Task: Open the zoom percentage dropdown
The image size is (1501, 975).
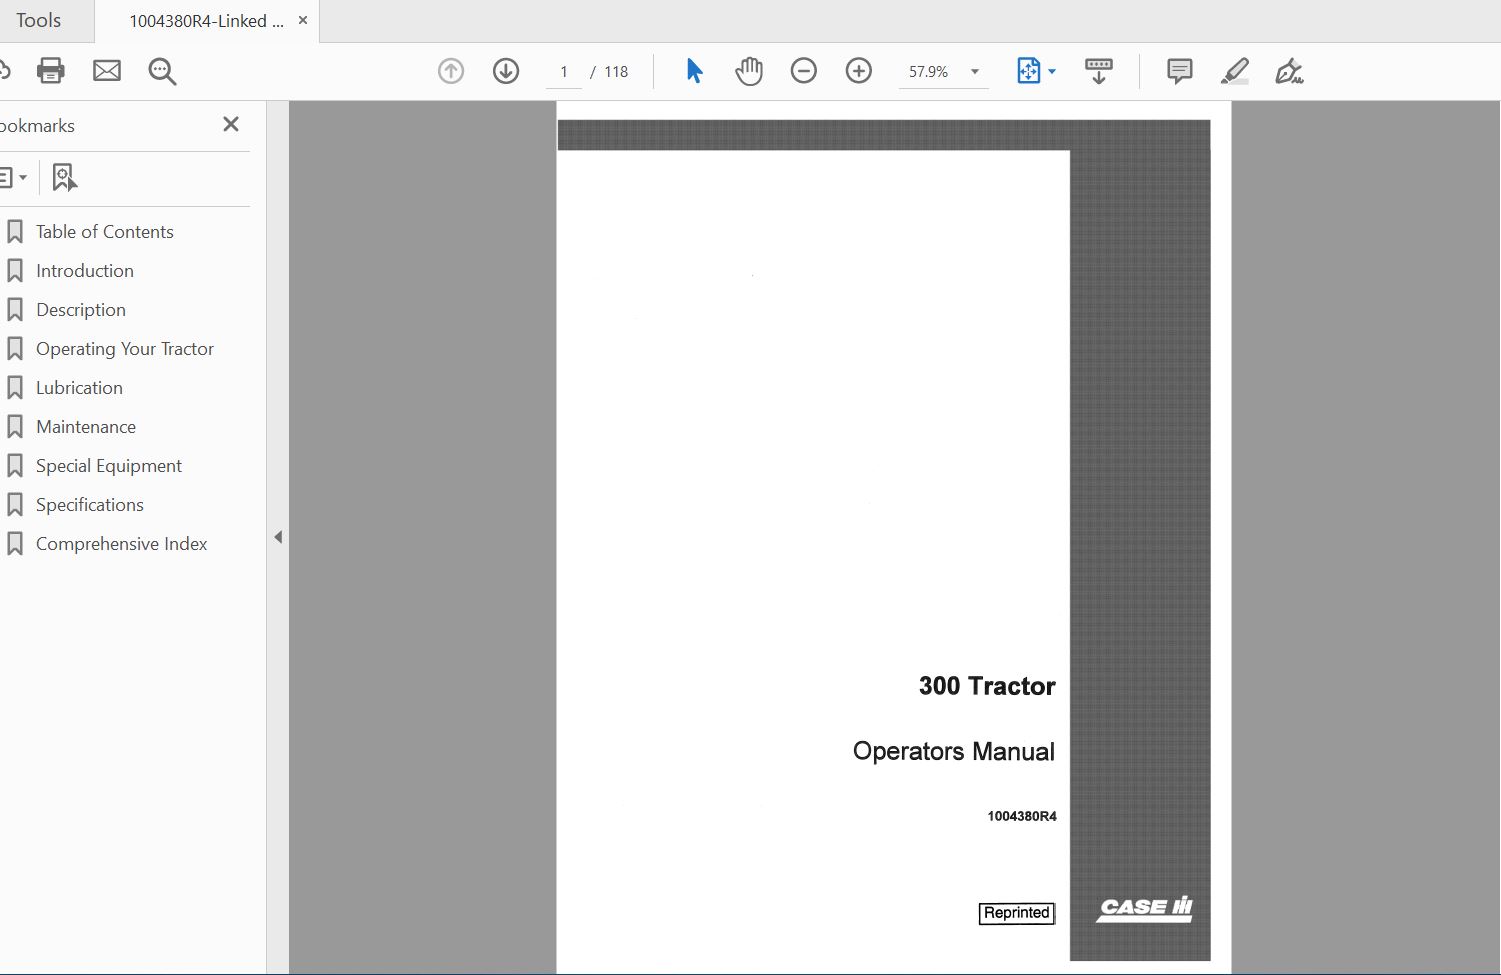Action: [x=974, y=71]
